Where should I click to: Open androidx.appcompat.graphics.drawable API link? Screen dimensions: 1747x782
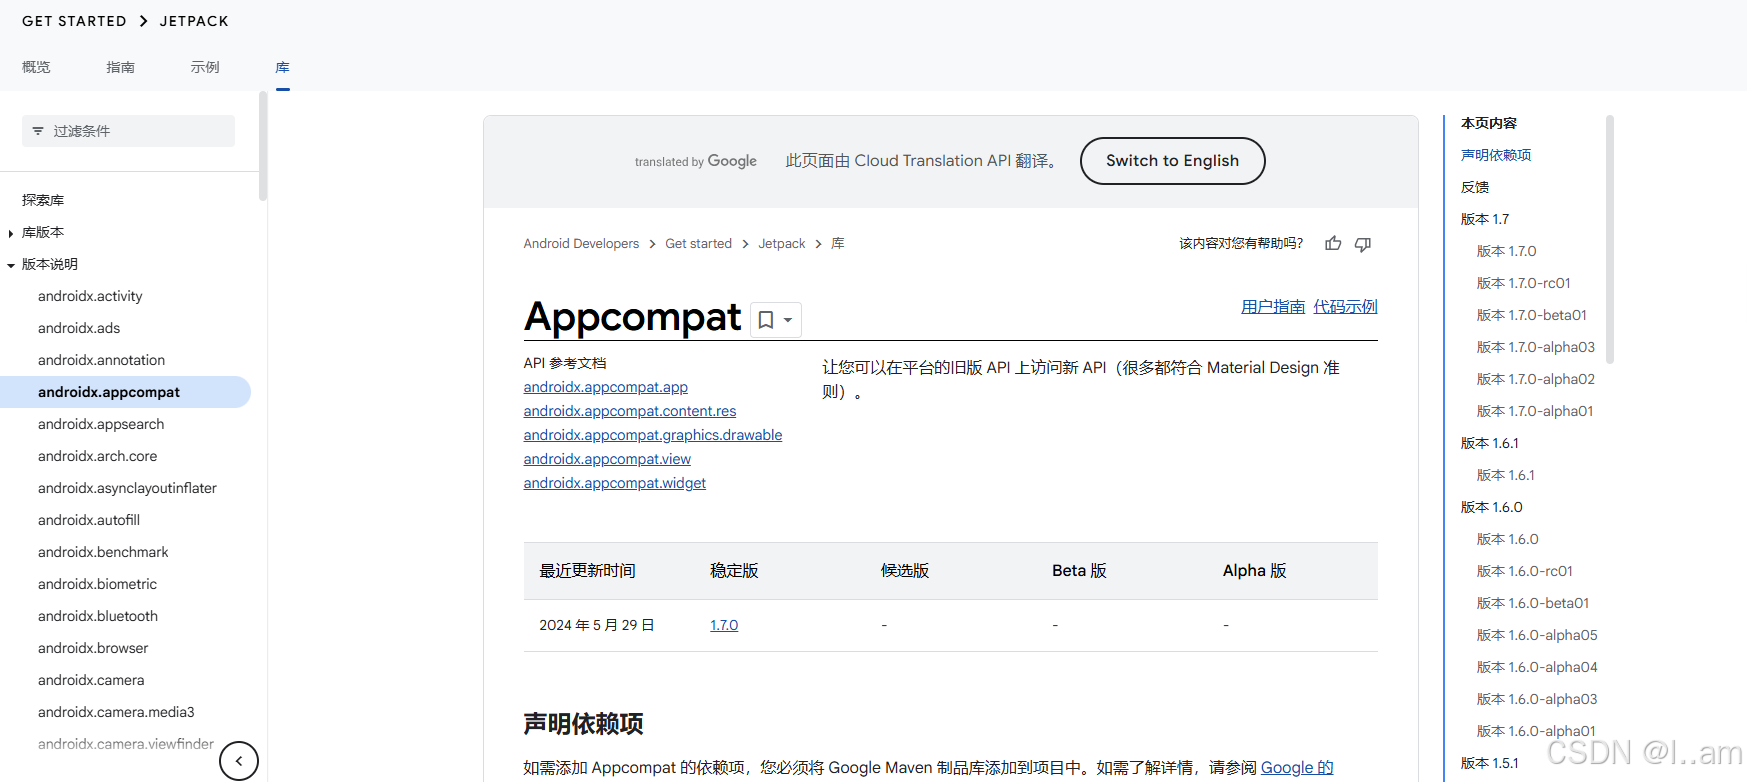pyautogui.click(x=652, y=435)
